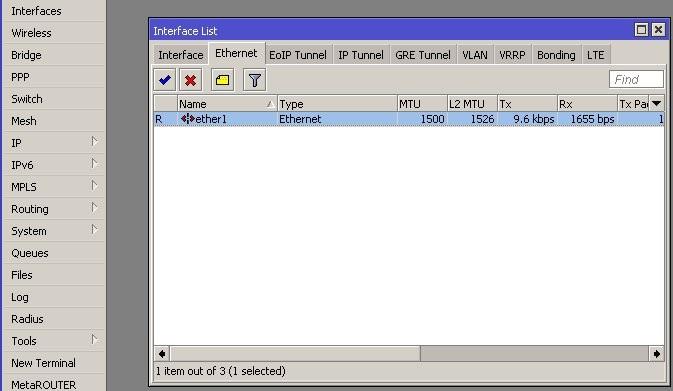673x391 pixels.
Task: Open the Switch menu item
Action: [54, 99]
